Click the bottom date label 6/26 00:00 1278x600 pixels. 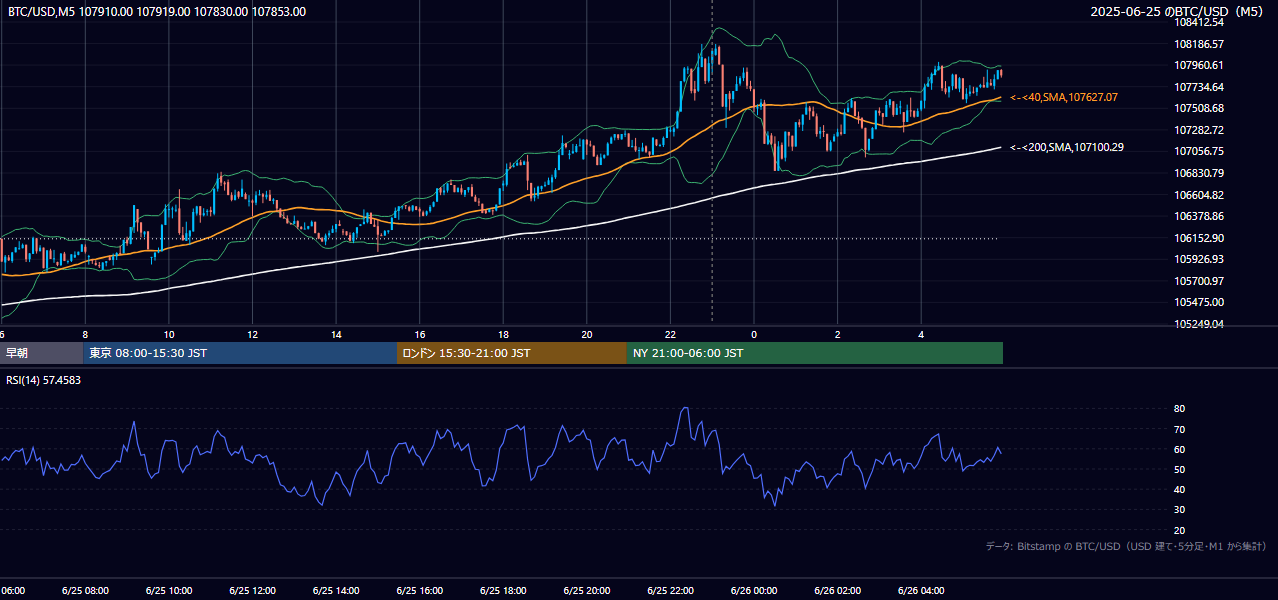pos(754,591)
